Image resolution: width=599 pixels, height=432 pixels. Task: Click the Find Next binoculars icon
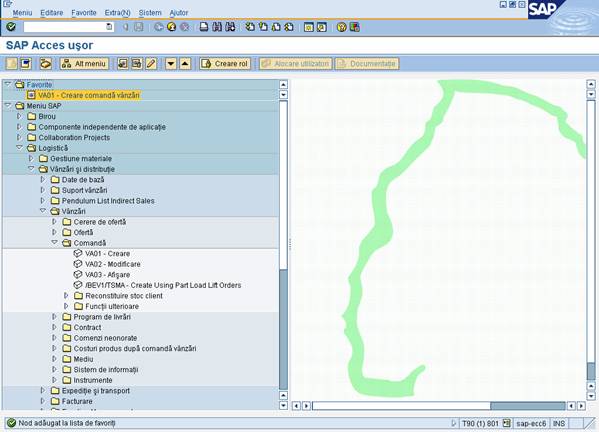click(230, 27)
